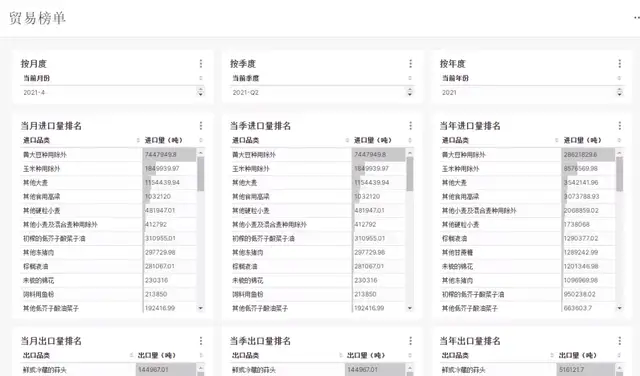Open the 当季进口量排名 card's options menu
Viewport: 640px width, 376px height.
[410, 126]
